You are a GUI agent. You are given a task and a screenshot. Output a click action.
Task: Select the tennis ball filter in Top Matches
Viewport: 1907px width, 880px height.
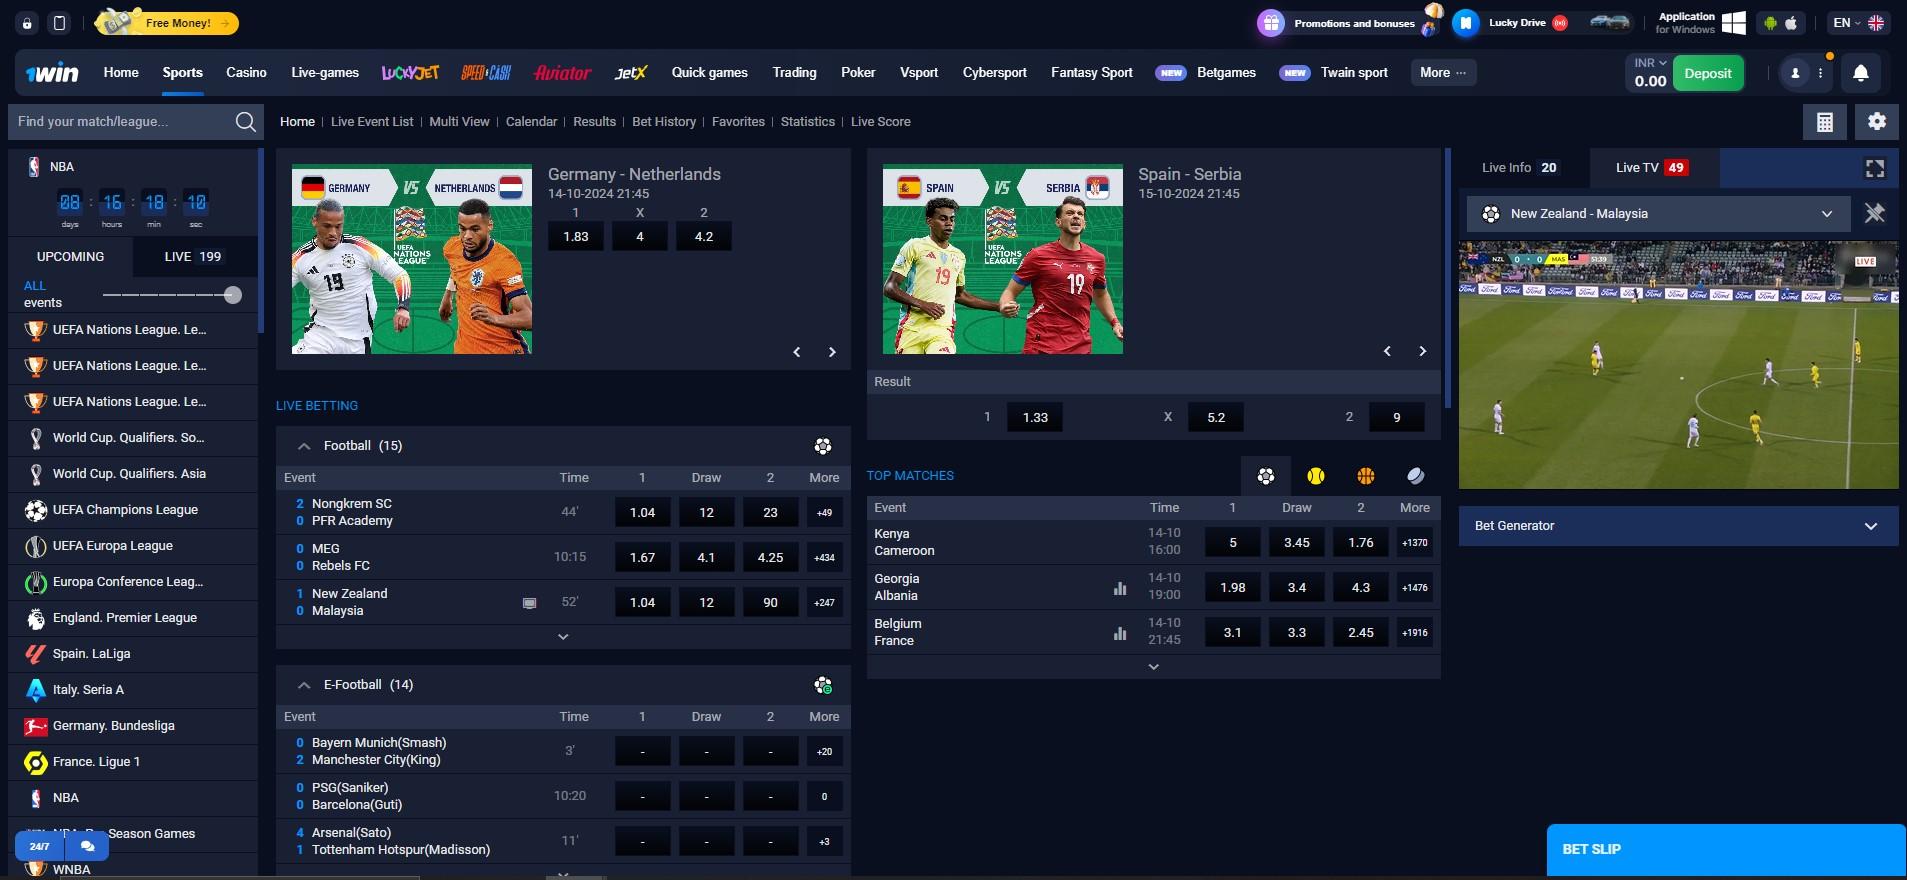(x=1316, y=476)
